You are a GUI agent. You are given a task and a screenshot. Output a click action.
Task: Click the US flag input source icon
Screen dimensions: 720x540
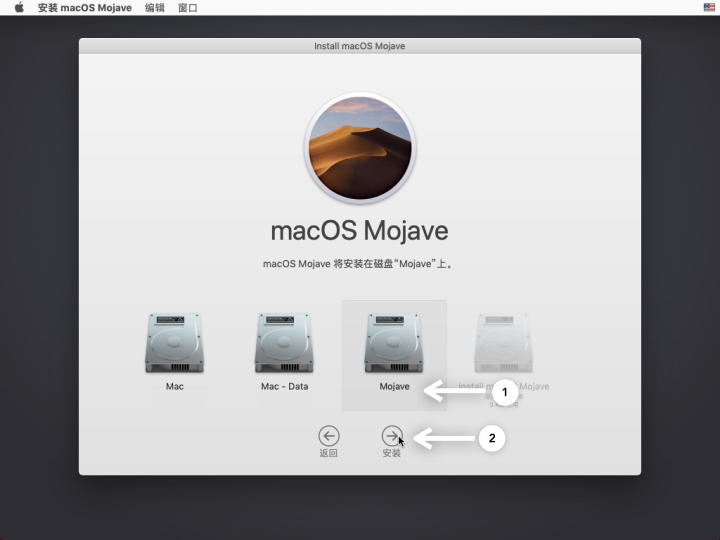709,7
